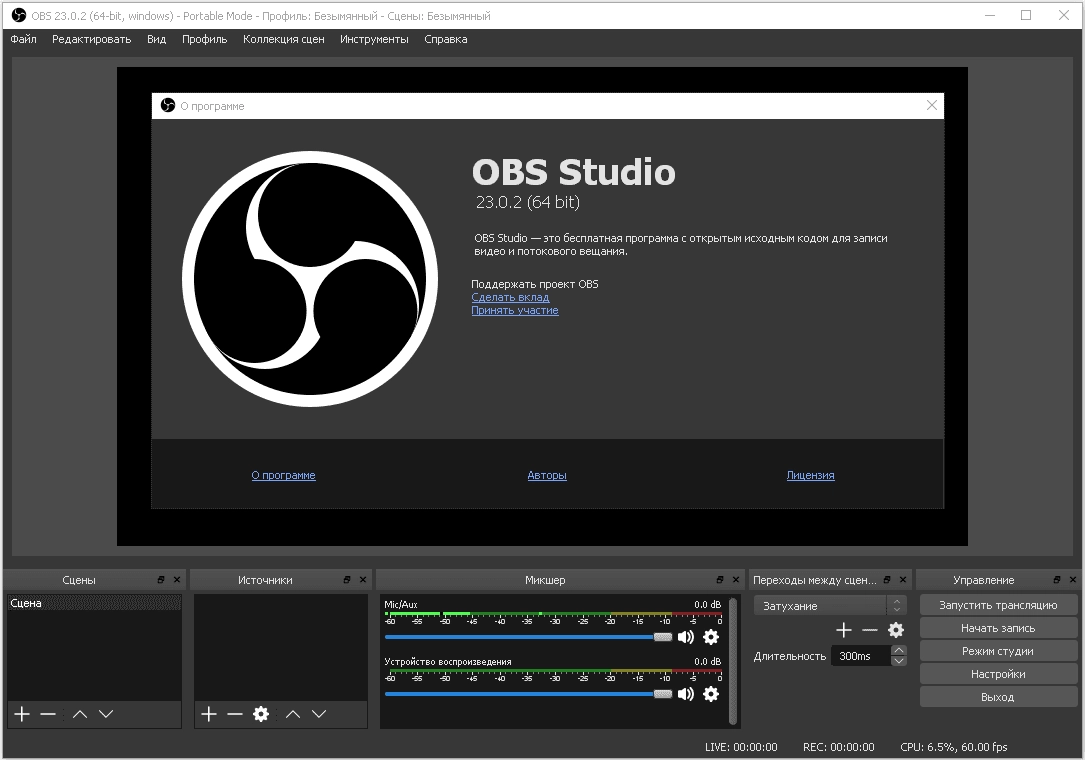Open the Вид menu

(156, 39)
